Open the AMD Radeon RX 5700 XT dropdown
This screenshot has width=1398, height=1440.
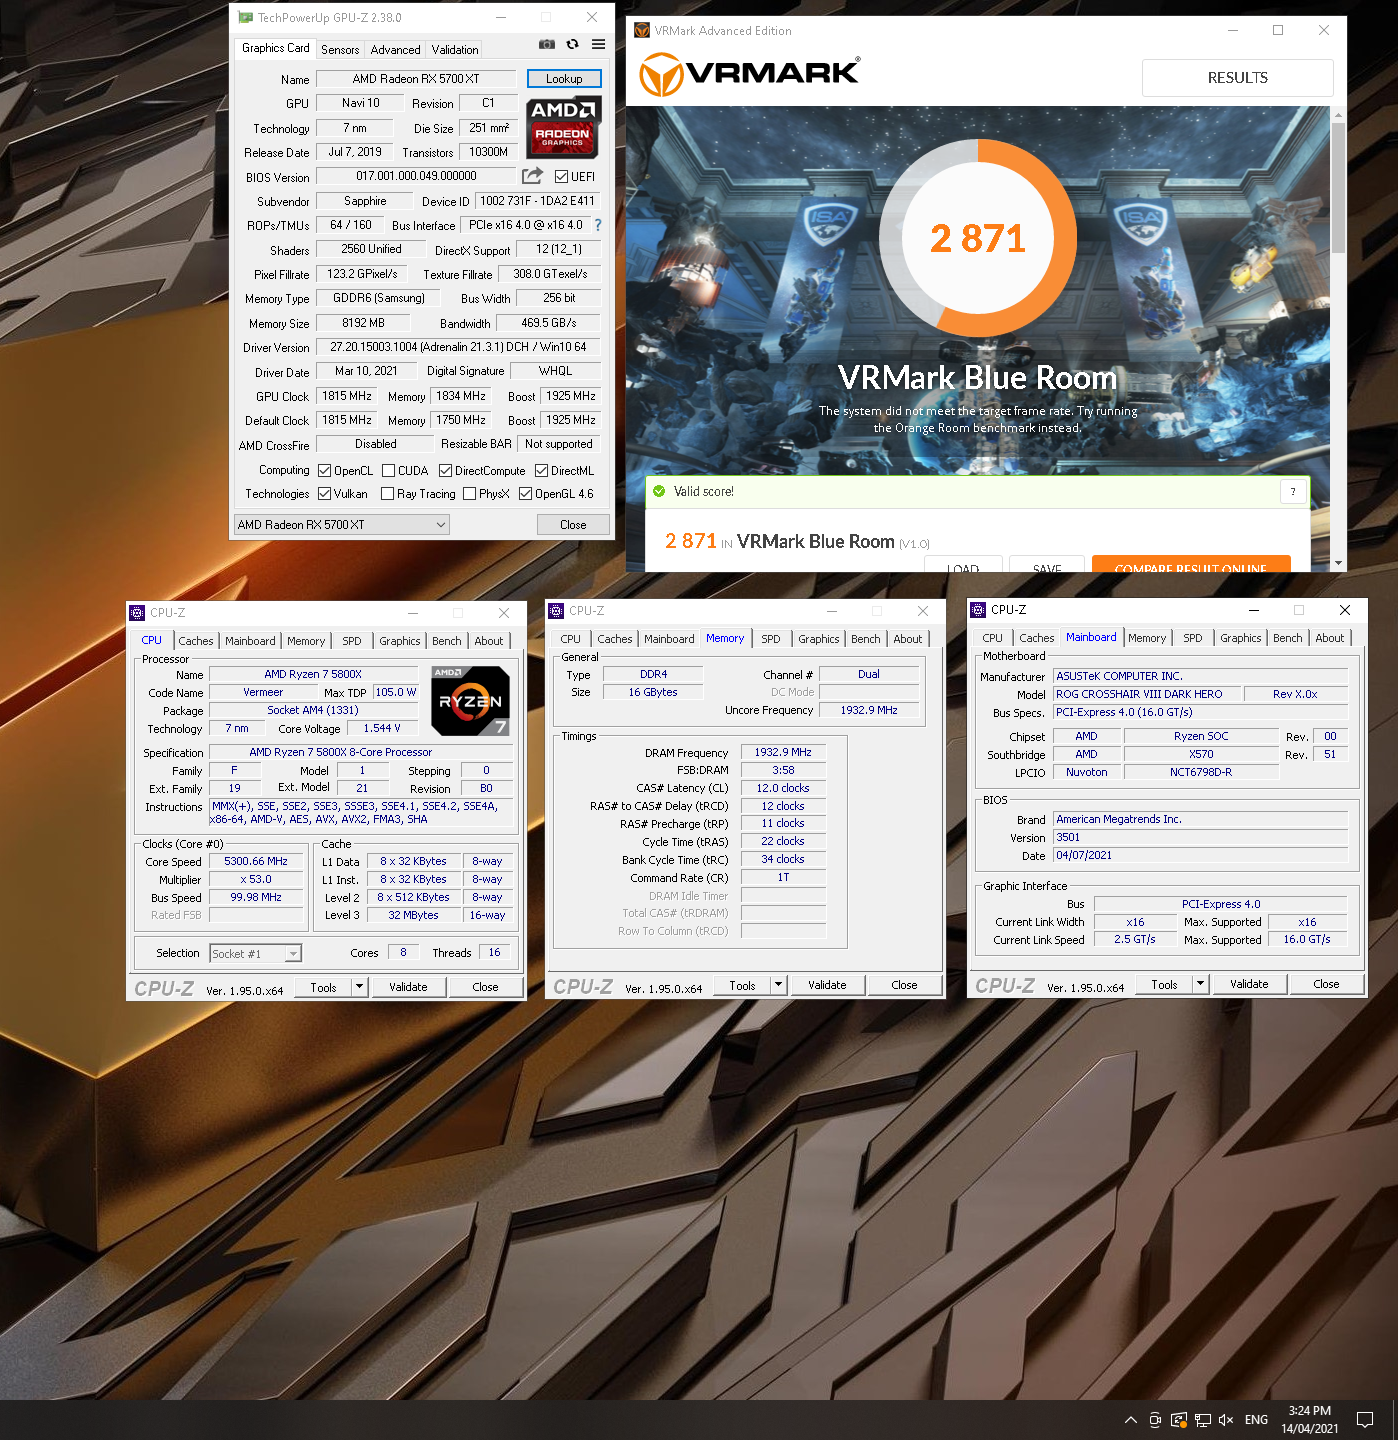click(341, 525)
